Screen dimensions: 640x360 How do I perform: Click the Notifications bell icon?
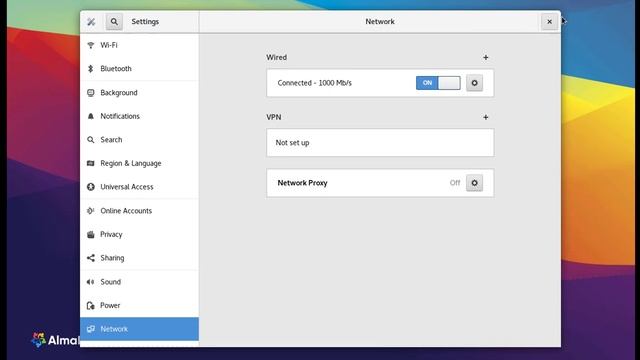point(91,116)
